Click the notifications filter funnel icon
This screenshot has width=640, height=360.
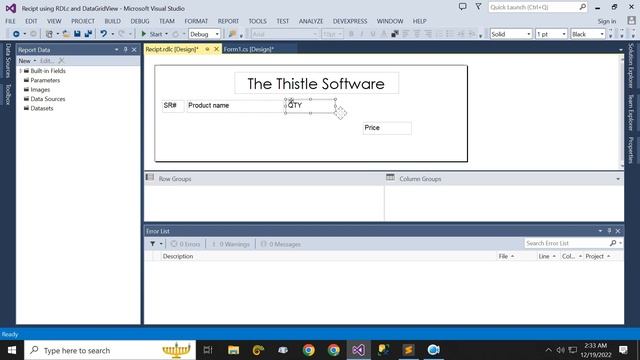[478, 7]
